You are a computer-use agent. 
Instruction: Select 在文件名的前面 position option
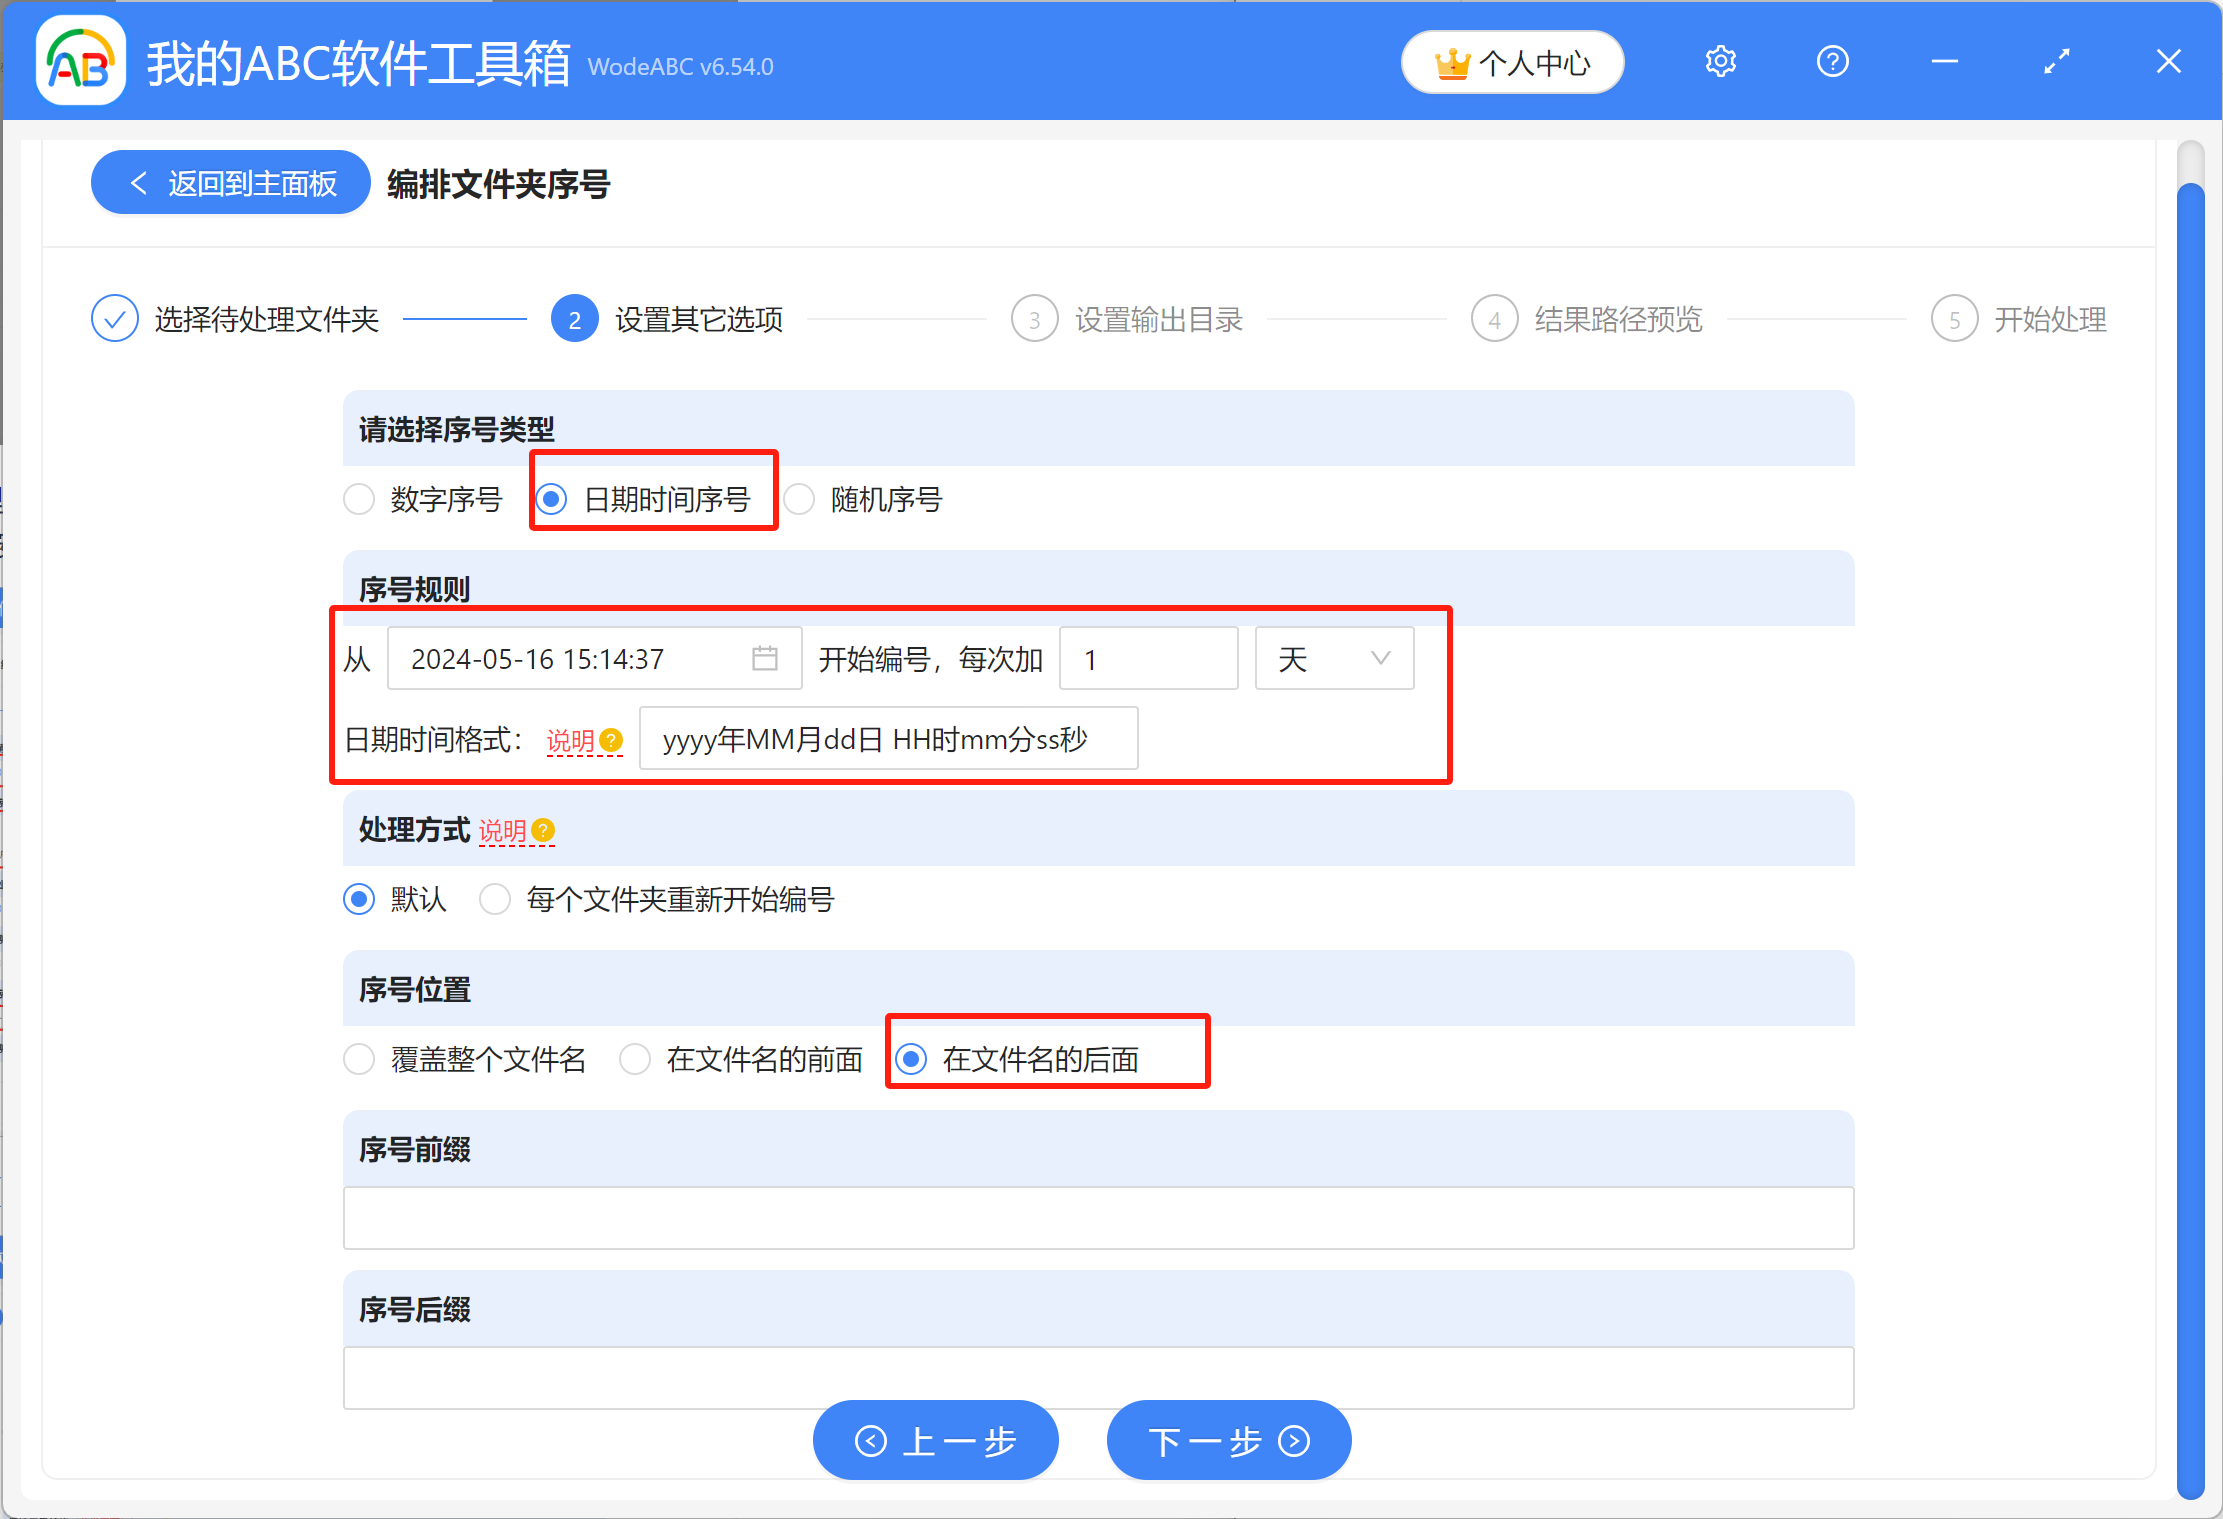[635, 1059]
